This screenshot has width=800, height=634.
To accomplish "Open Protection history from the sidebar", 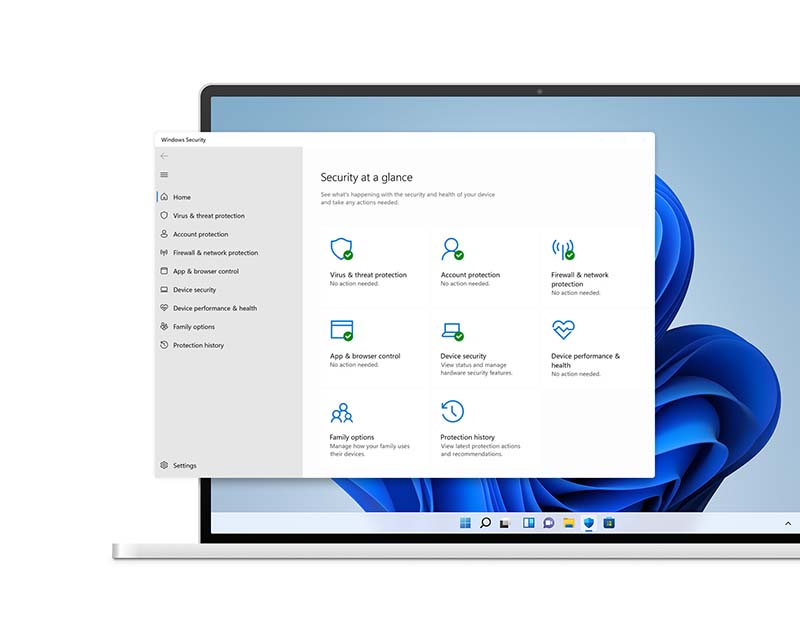I will (x=198, y=345).
